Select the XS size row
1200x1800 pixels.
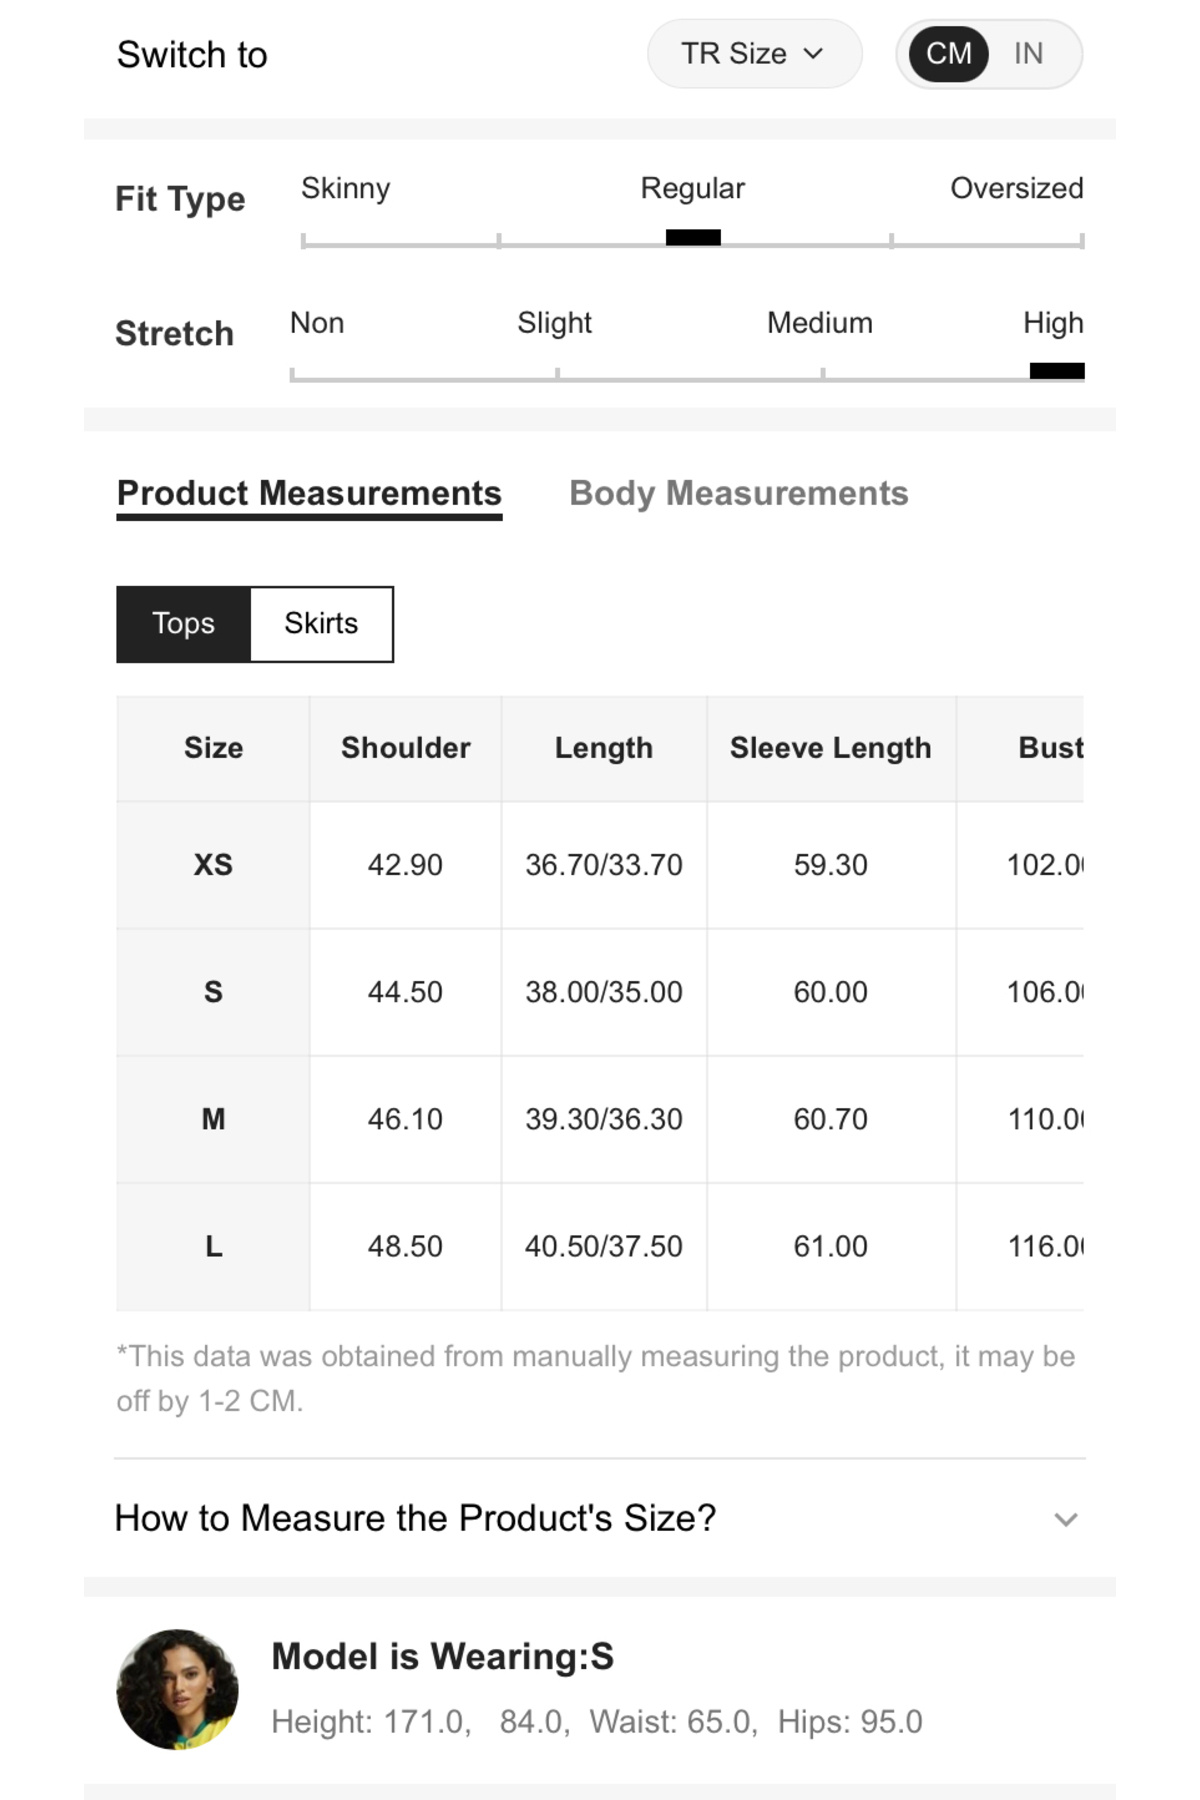pyautogui.click(x=213, y=865)
